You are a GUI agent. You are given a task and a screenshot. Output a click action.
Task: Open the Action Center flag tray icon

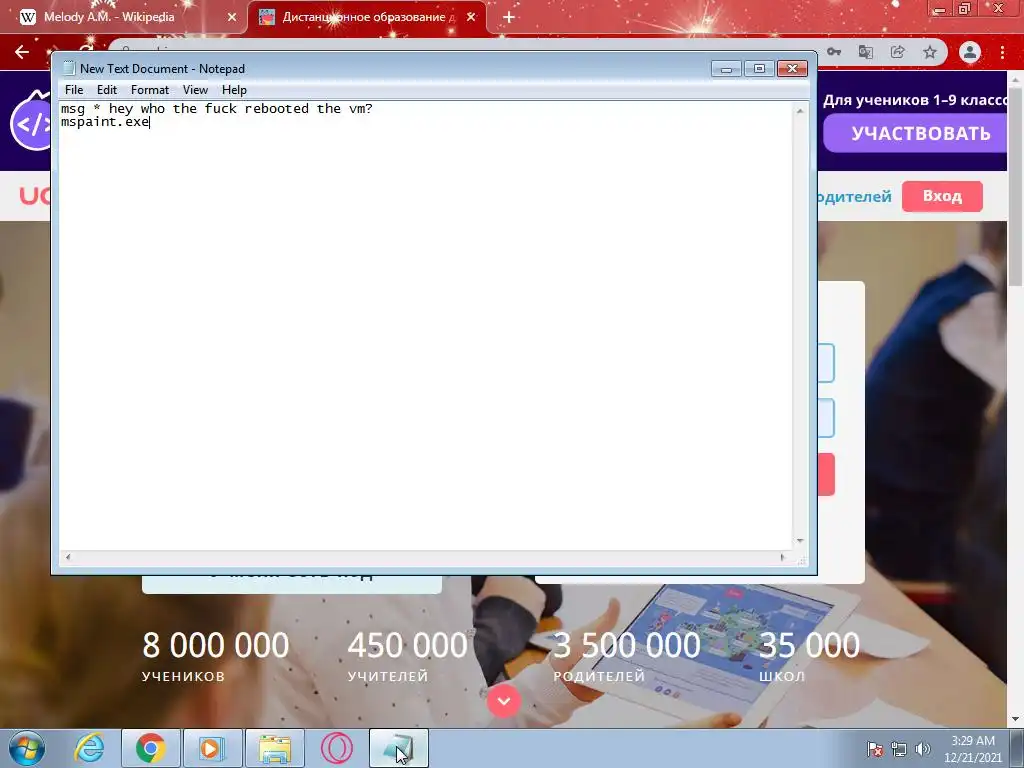click(x=875, y=749)
